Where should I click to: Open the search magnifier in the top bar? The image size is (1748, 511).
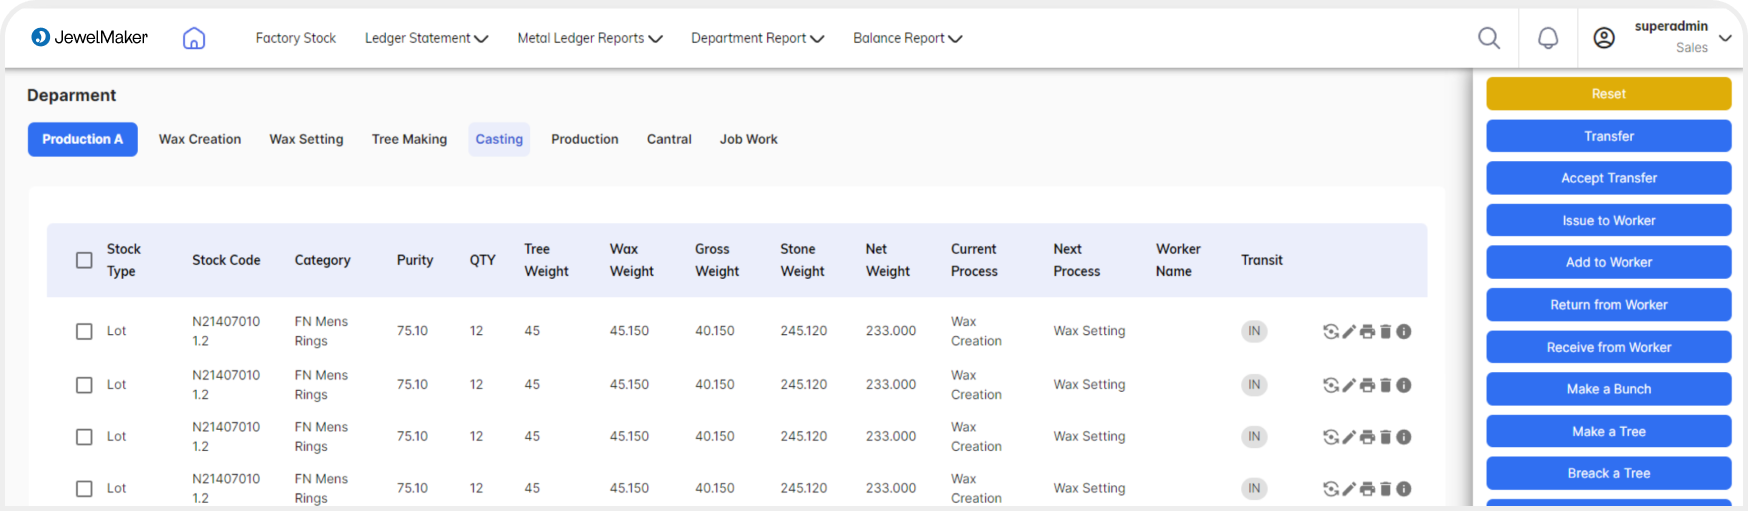(1489, 38)
